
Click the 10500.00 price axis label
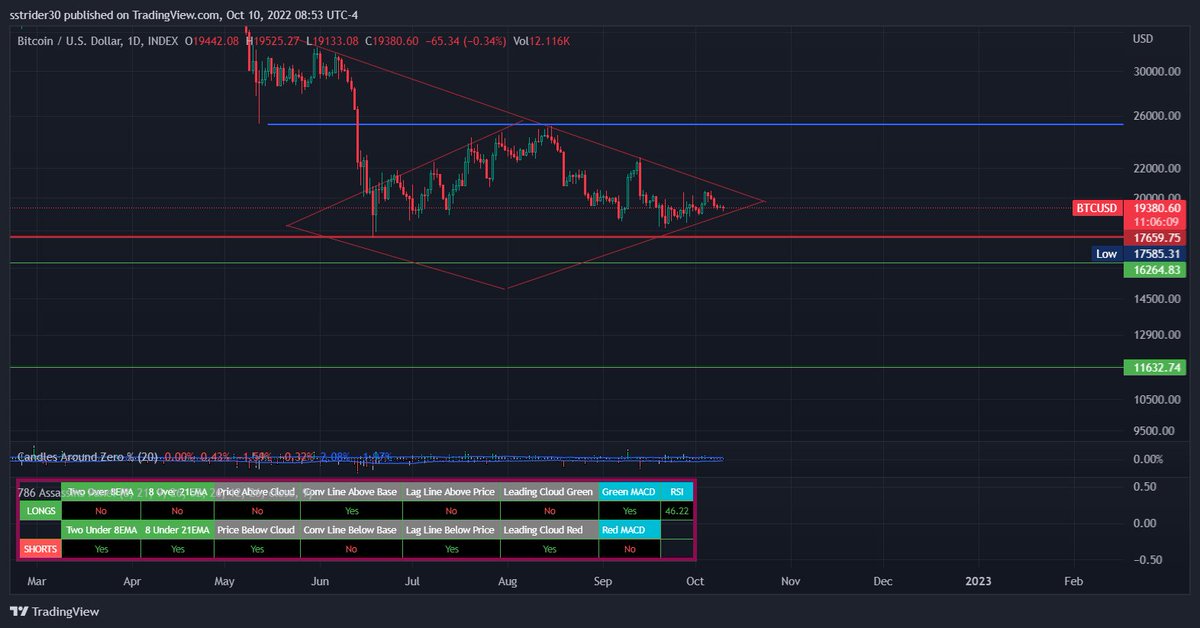1156,399
